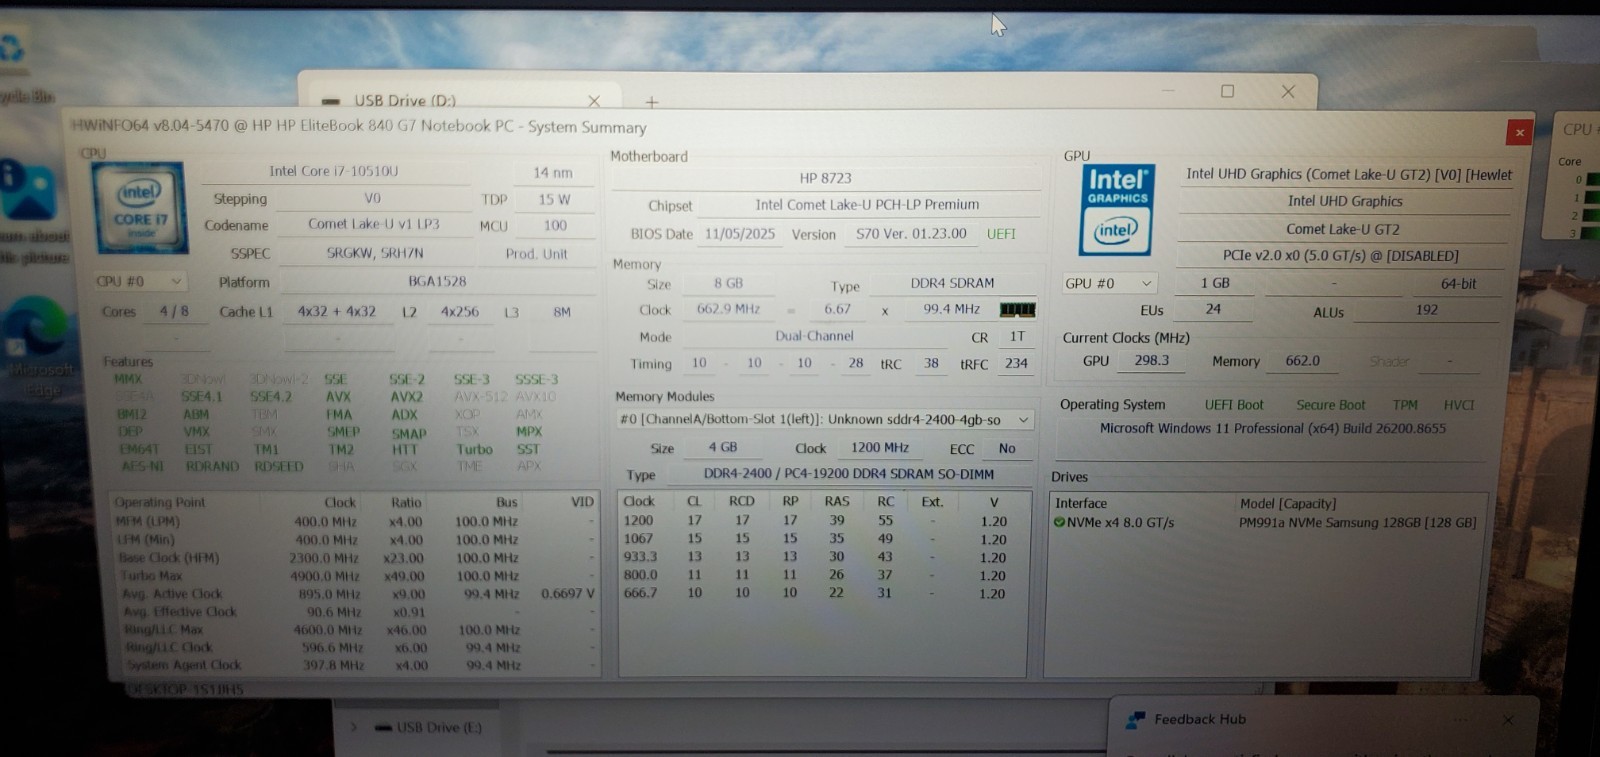Screen dimensions: 1600x757
Task: Click the Intel Comet Lake-U PCH-LP Premium chipset
Action: coord(867,205)
